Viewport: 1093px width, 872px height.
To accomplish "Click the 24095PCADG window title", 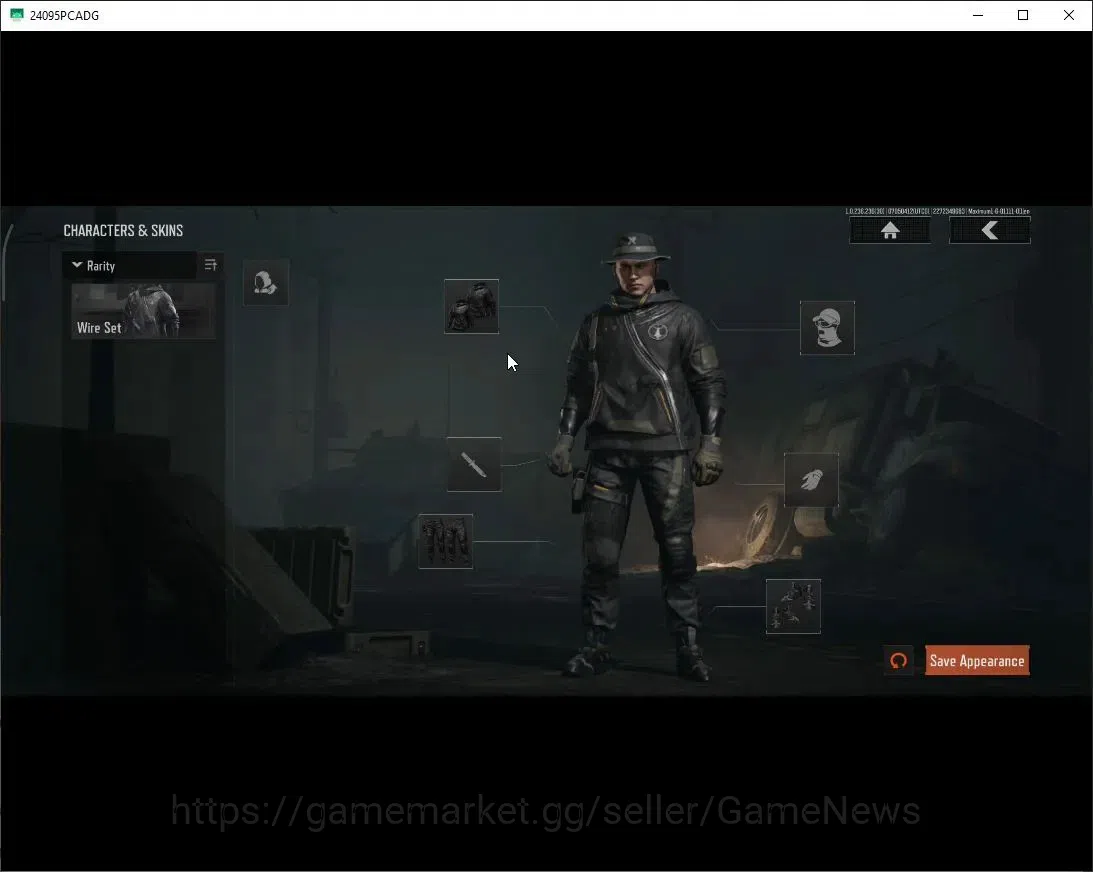I will tap(64, 15).
